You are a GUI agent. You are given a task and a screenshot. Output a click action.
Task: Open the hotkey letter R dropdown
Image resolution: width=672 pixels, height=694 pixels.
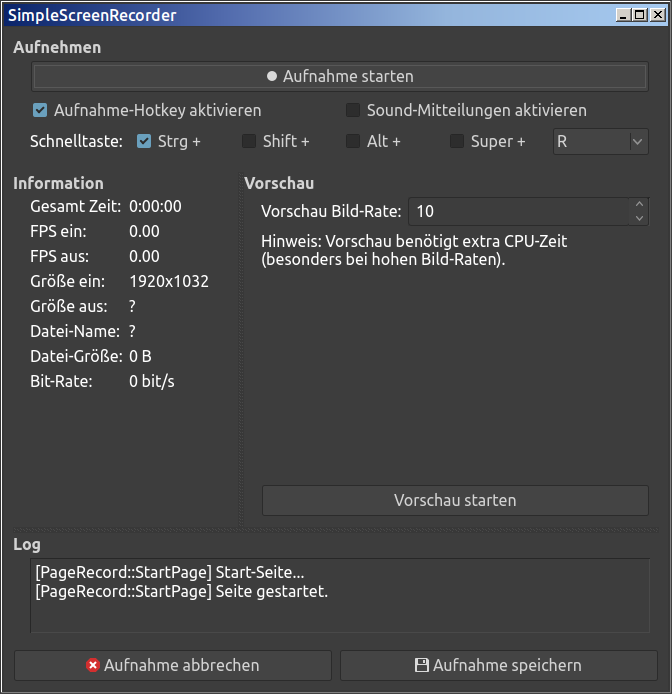point(601,142)
